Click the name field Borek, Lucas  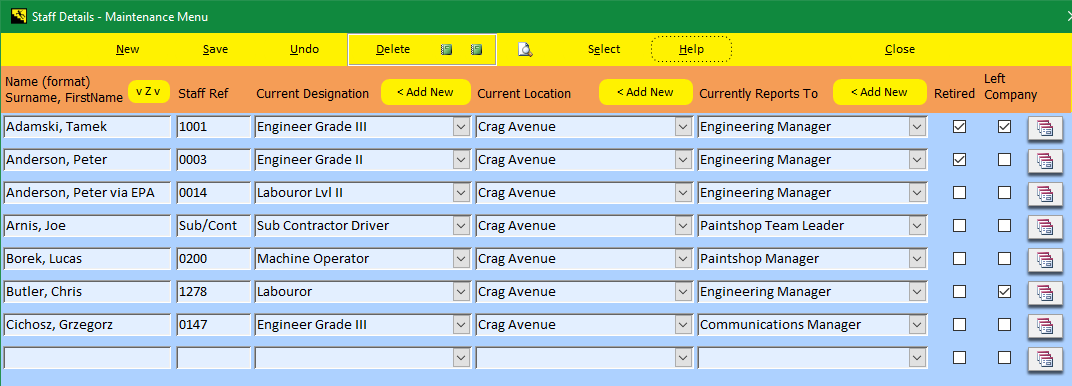(x=87, y=258)
